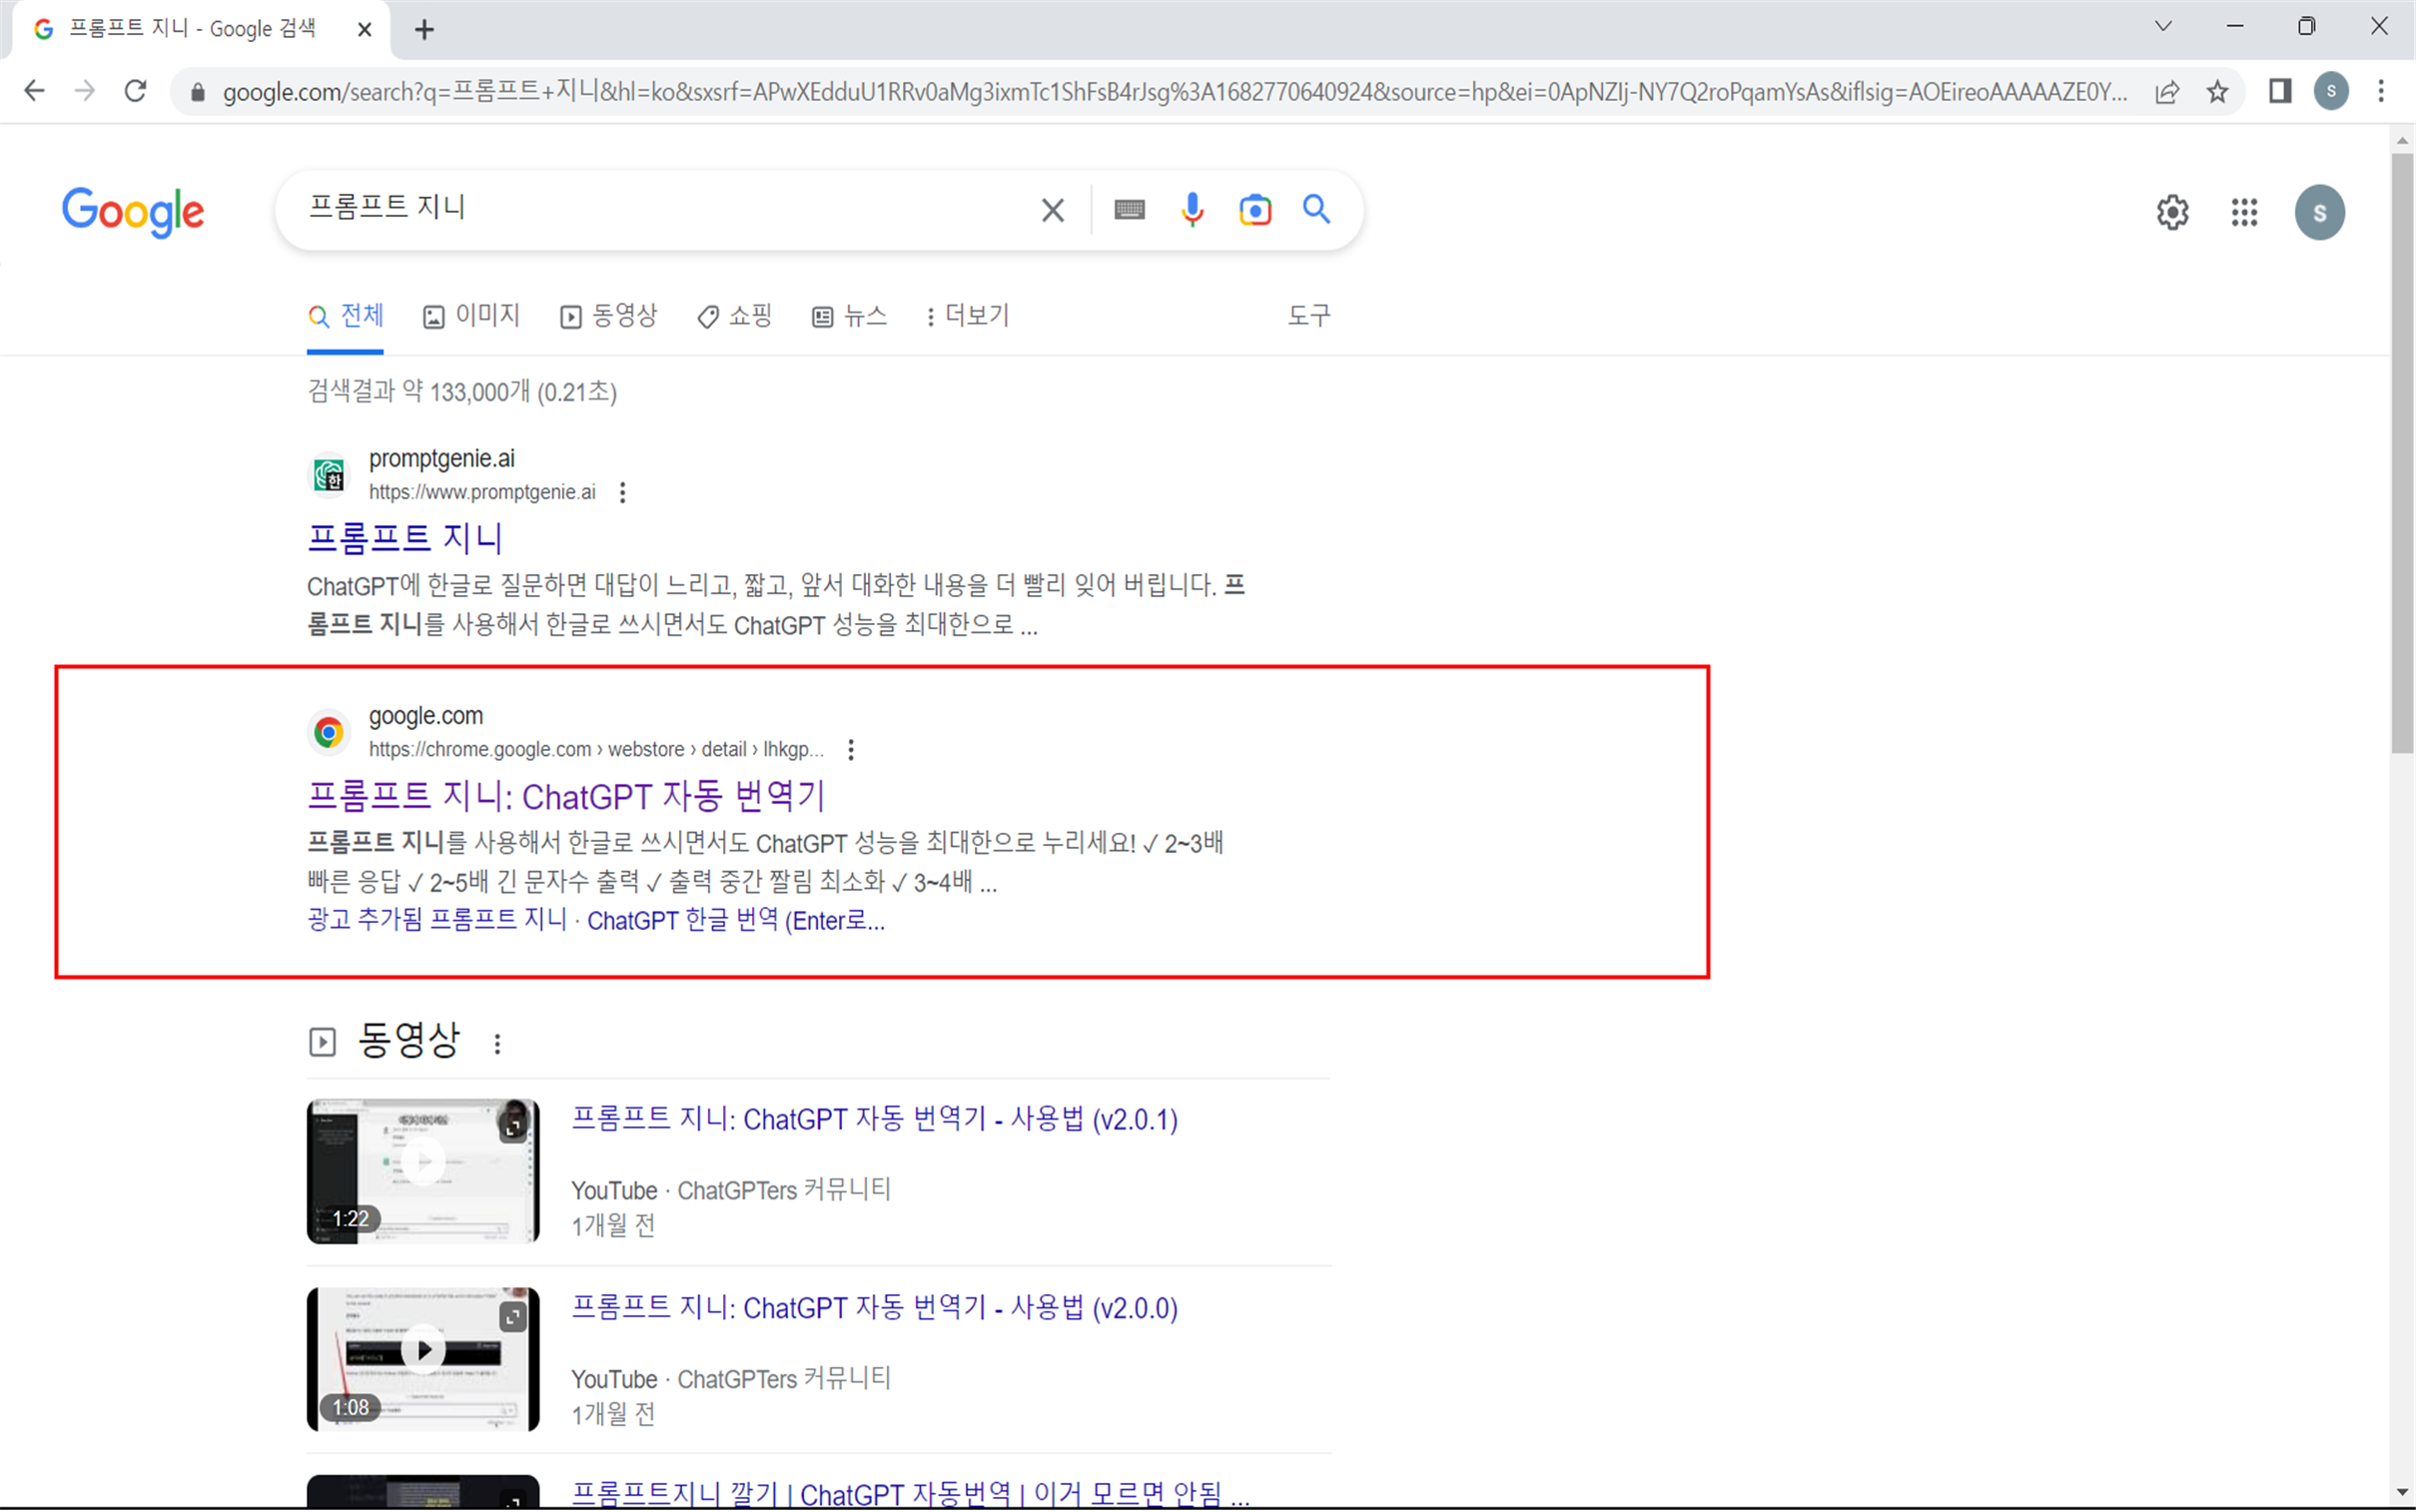Image resolution: width=2418 pixels, height=1512 pixels.
Task: Reload the current page
Action: 136,91
